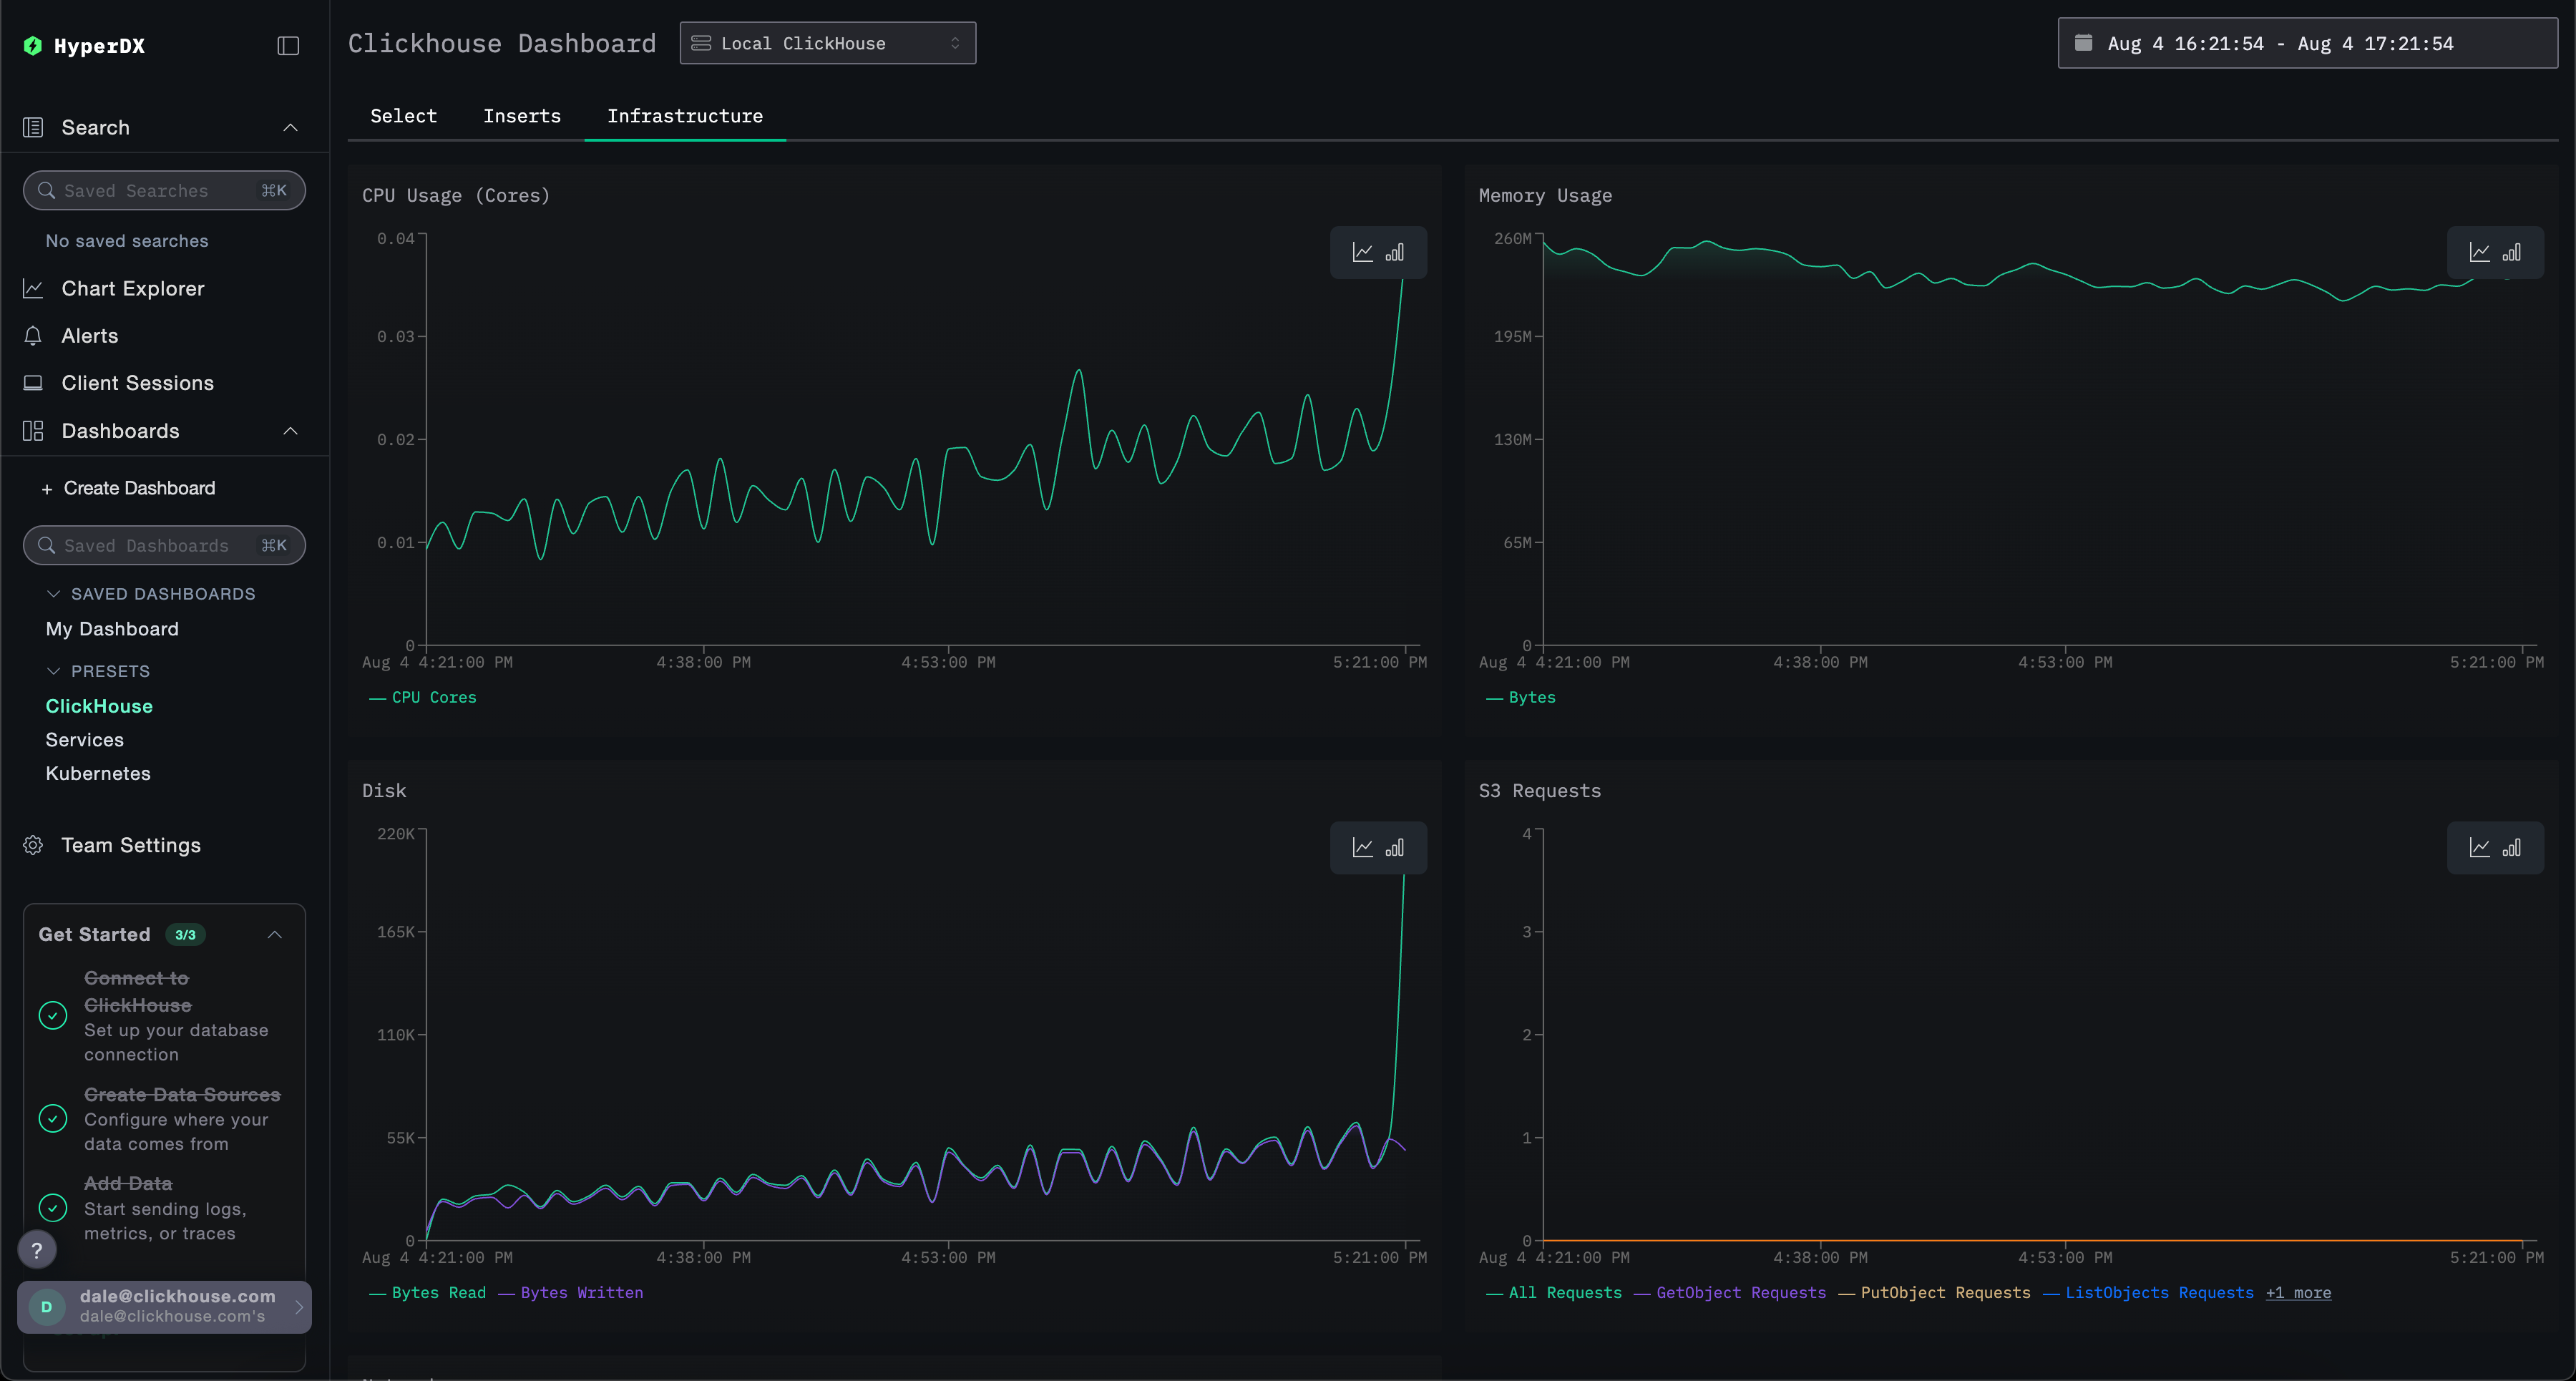The height and width of the screenshot is (1381, 2576).
Task: Click the Dashboards sidebar icon
Action: click(33, 430)
